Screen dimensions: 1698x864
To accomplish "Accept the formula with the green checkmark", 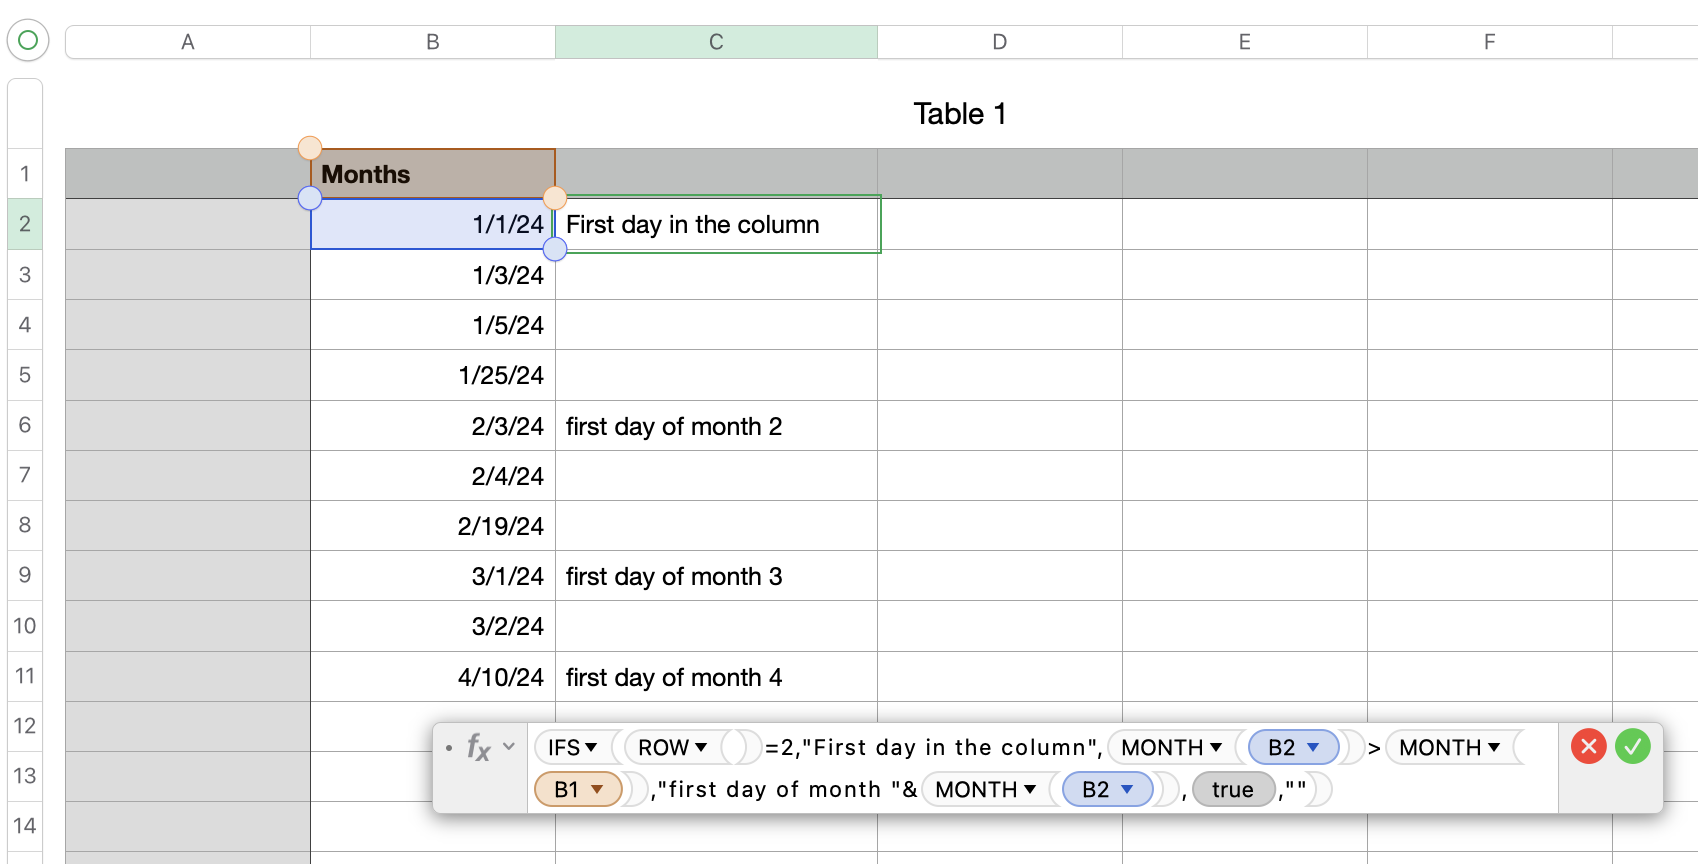I will tap(1632, 747).
